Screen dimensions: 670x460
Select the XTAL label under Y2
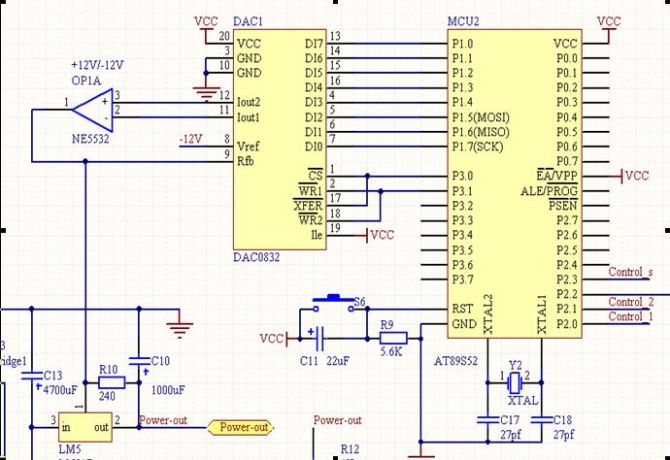tap(523, 401)
